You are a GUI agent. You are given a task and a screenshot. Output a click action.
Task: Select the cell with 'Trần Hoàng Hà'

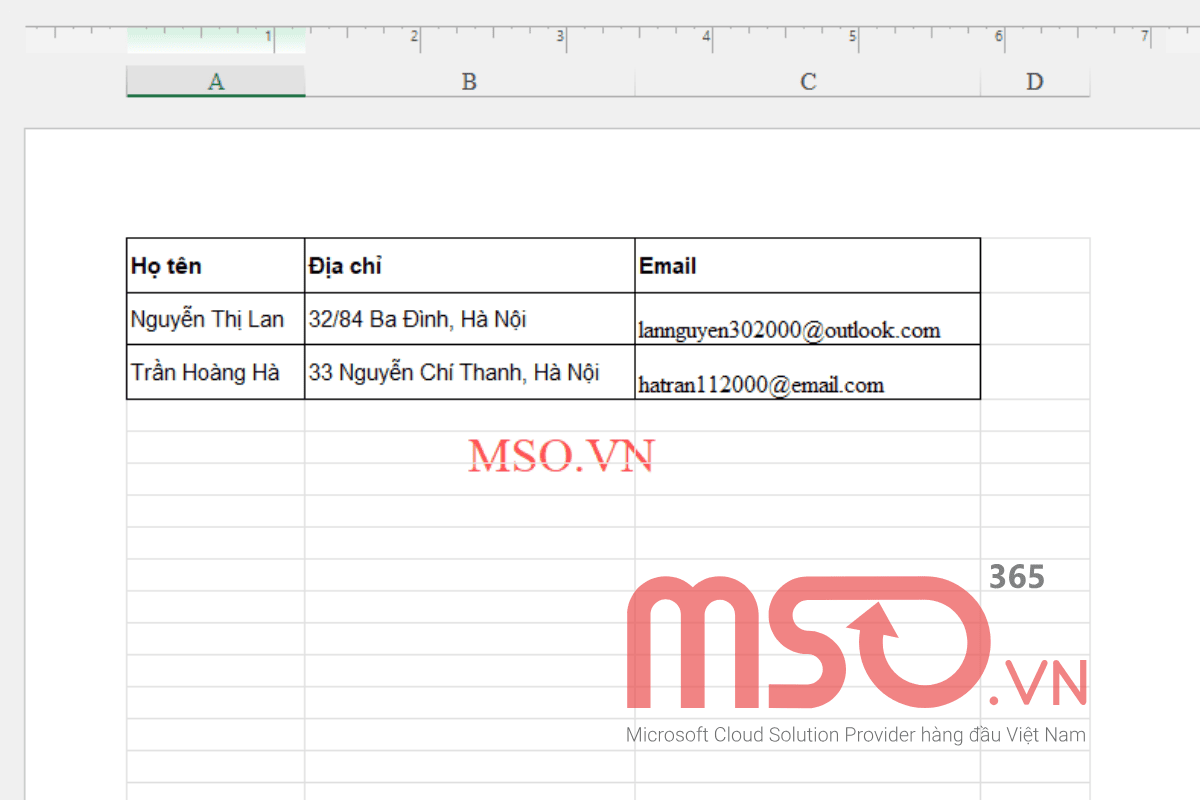click(x=205, y=371)
